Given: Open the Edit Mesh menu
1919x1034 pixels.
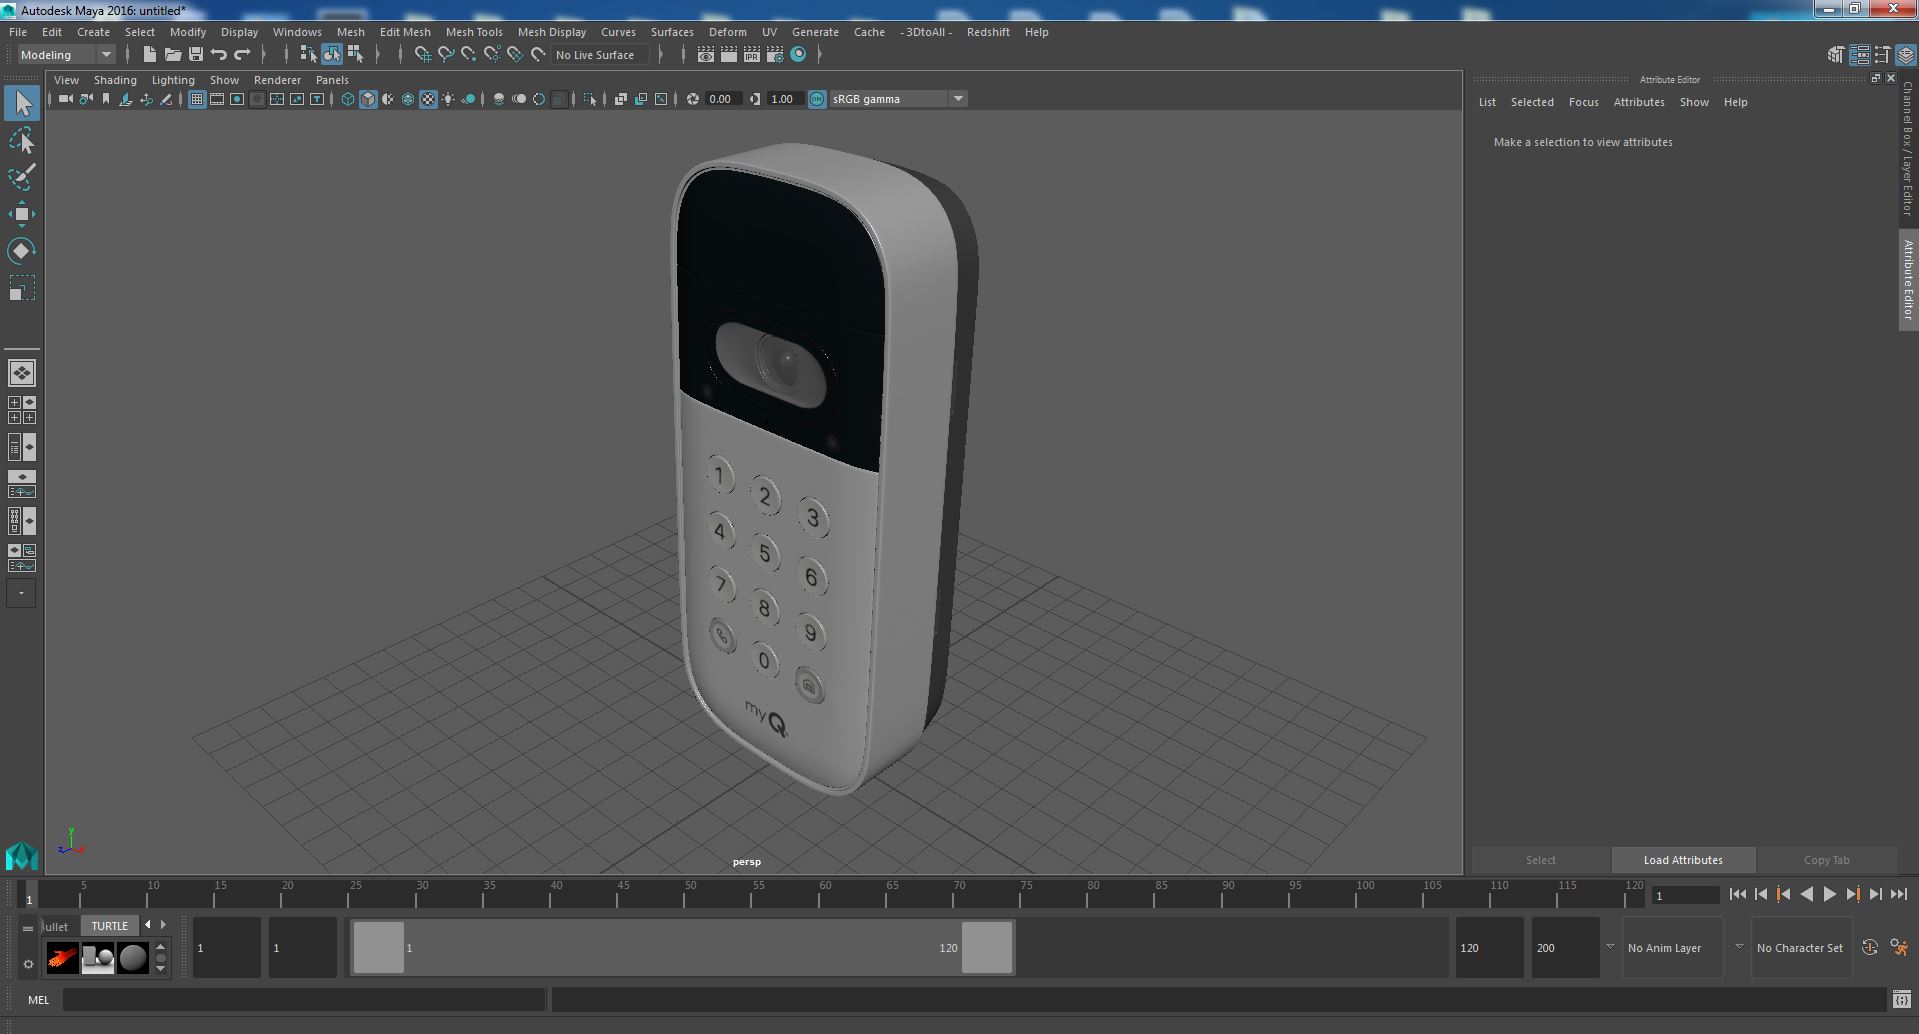Looking at the screenshot, I should point(405,32).
